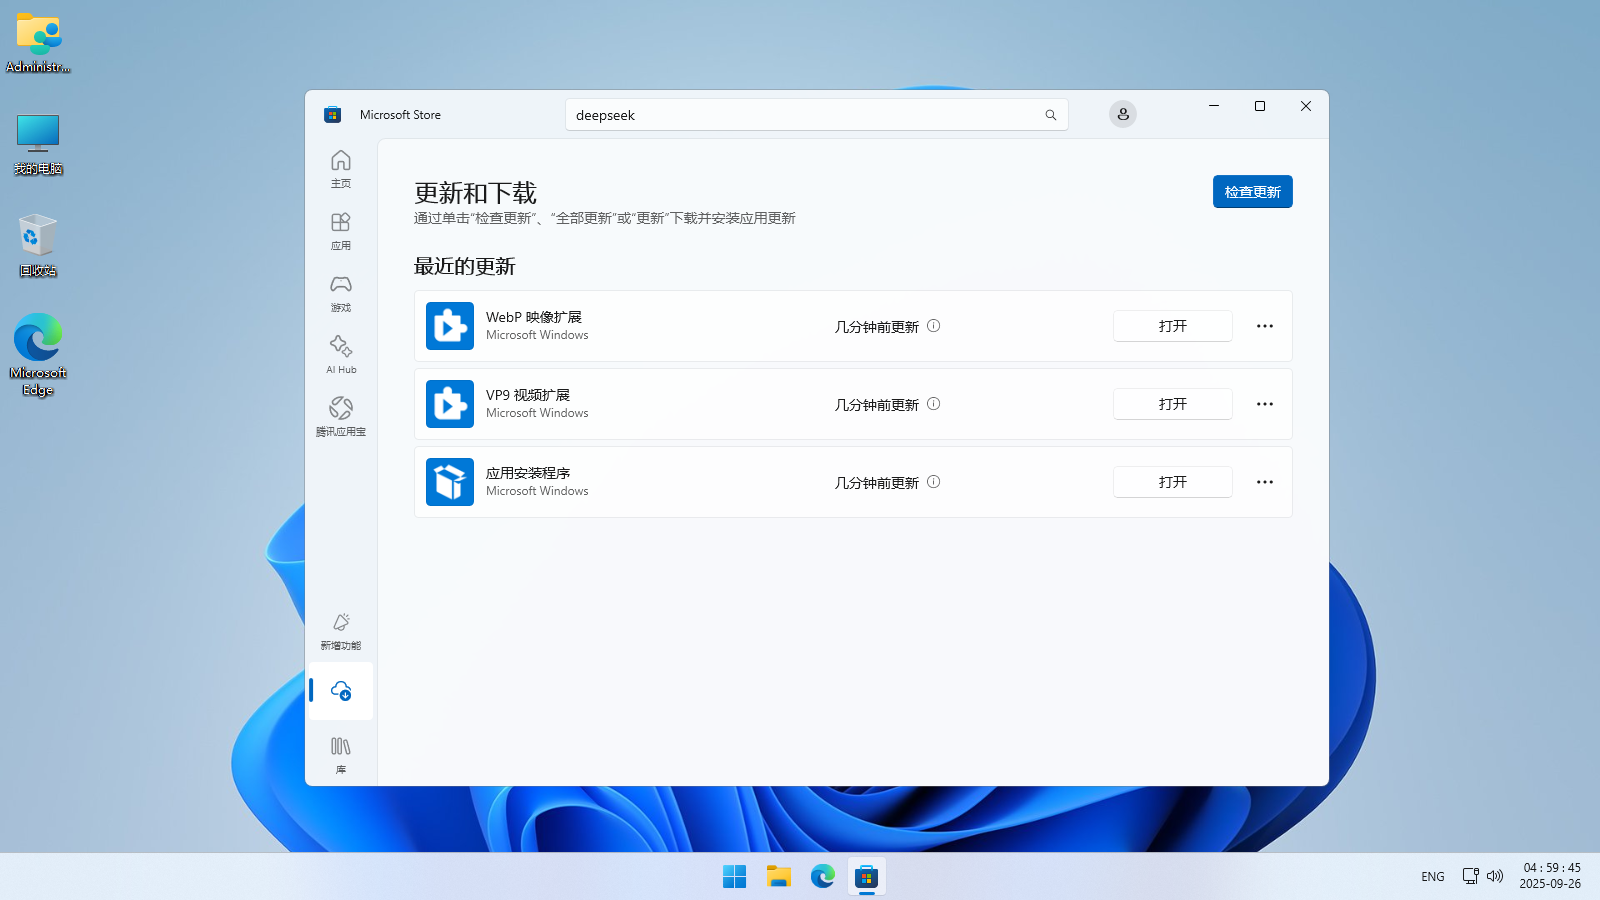Show update info icon for VP9 视频扩展
This screenshot has width=1600, height=900.
point(934,404)
